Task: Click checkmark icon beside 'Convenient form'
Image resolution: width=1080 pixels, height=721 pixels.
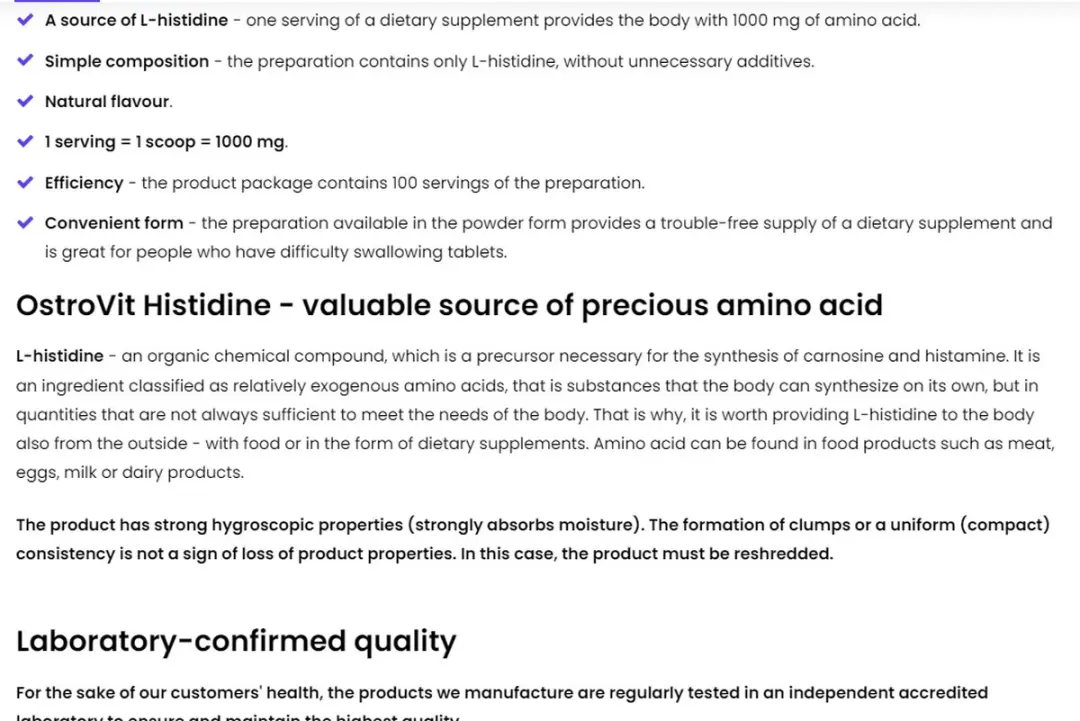Action: [x=25, y=223]
